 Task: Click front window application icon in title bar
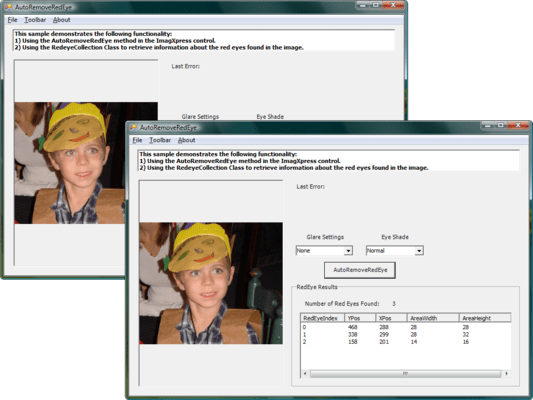pyautogui.click(x=133, y=127)
